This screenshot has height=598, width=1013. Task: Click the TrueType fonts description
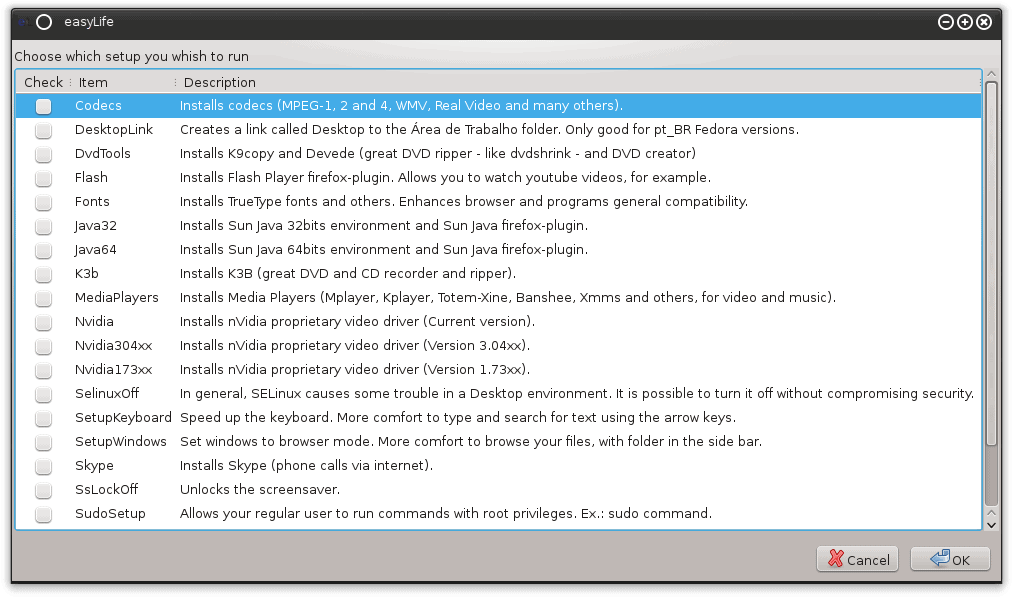(x=464, y=201)
